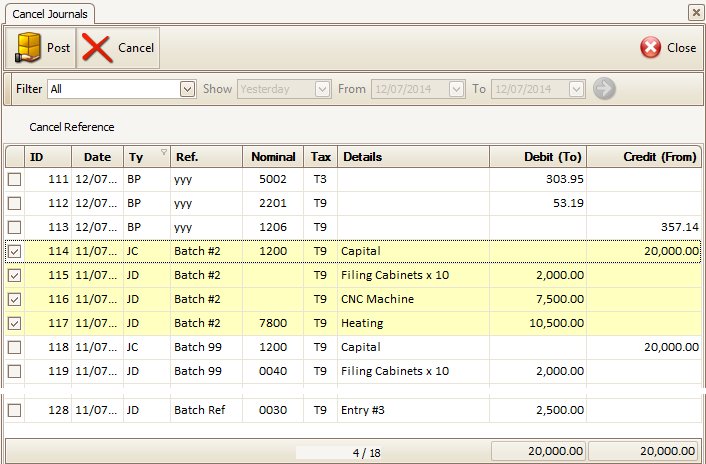The width and height of the screenshot is (706, 464).
Task: Click nominal code 5002
Action: (x=273, y=179)
